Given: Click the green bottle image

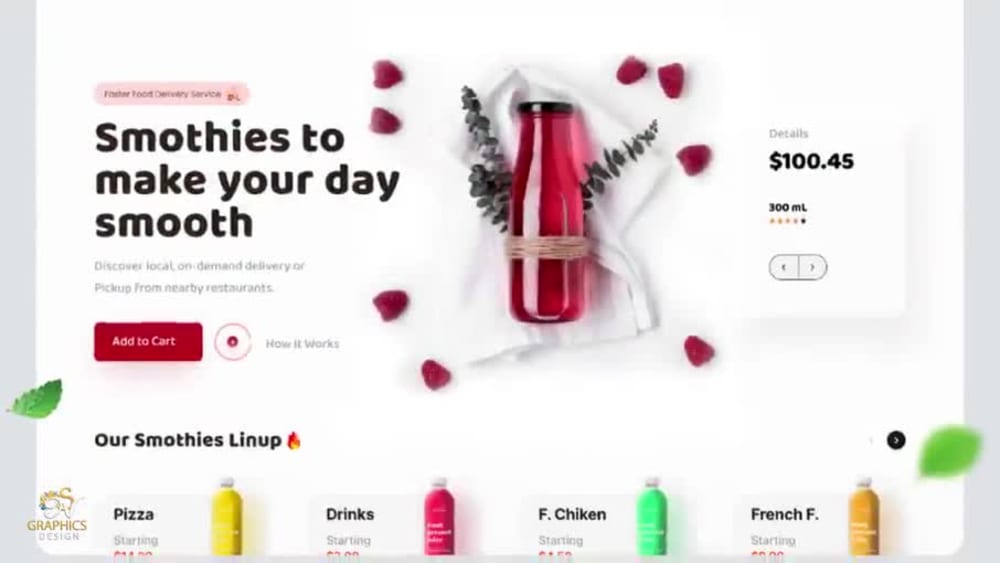Looking at the screenshot, I should point(652,516).
